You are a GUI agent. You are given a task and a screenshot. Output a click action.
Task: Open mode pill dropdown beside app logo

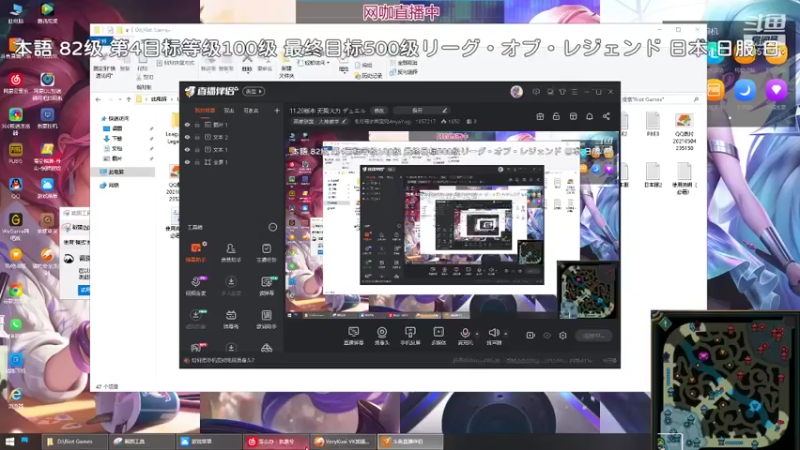pyautogui.click(x=254, y=91)
